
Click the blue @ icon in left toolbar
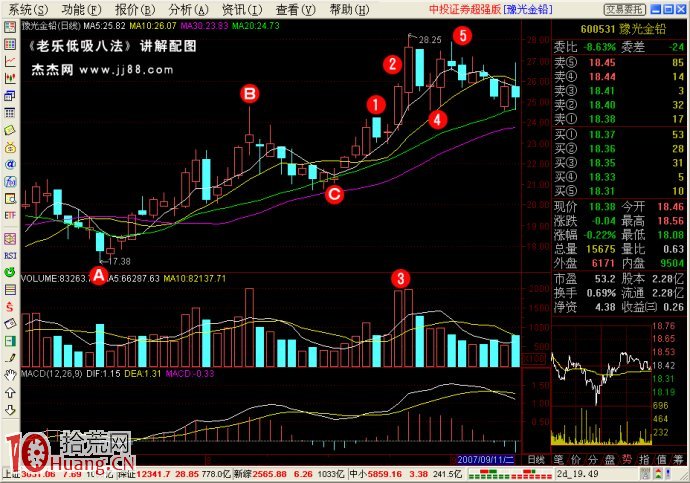10,164
